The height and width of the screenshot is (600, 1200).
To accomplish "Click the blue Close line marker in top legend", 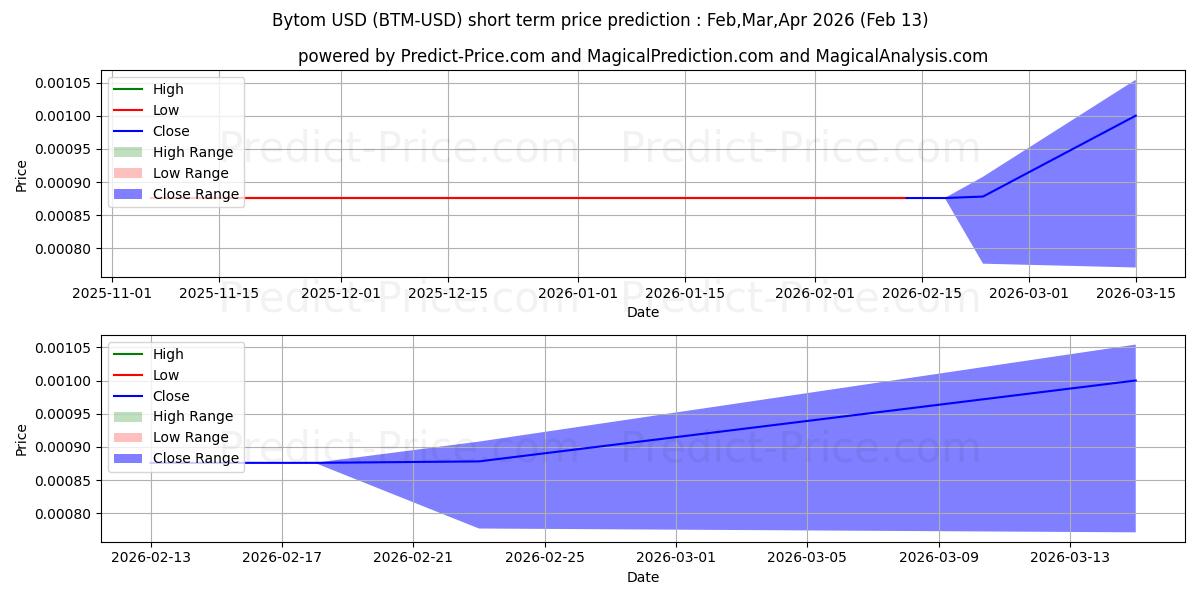I will pyautogui.click(x=128, y=131).
